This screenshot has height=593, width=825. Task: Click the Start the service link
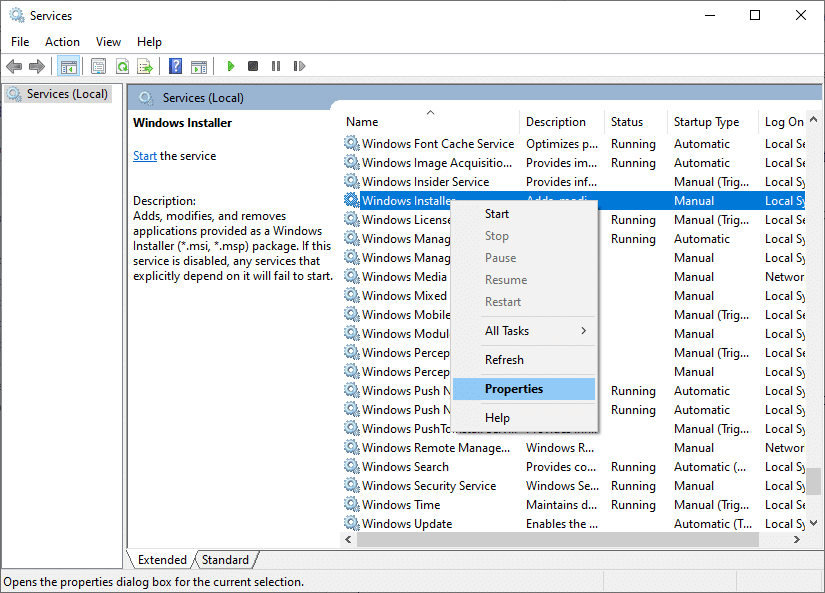click(145, 156)
